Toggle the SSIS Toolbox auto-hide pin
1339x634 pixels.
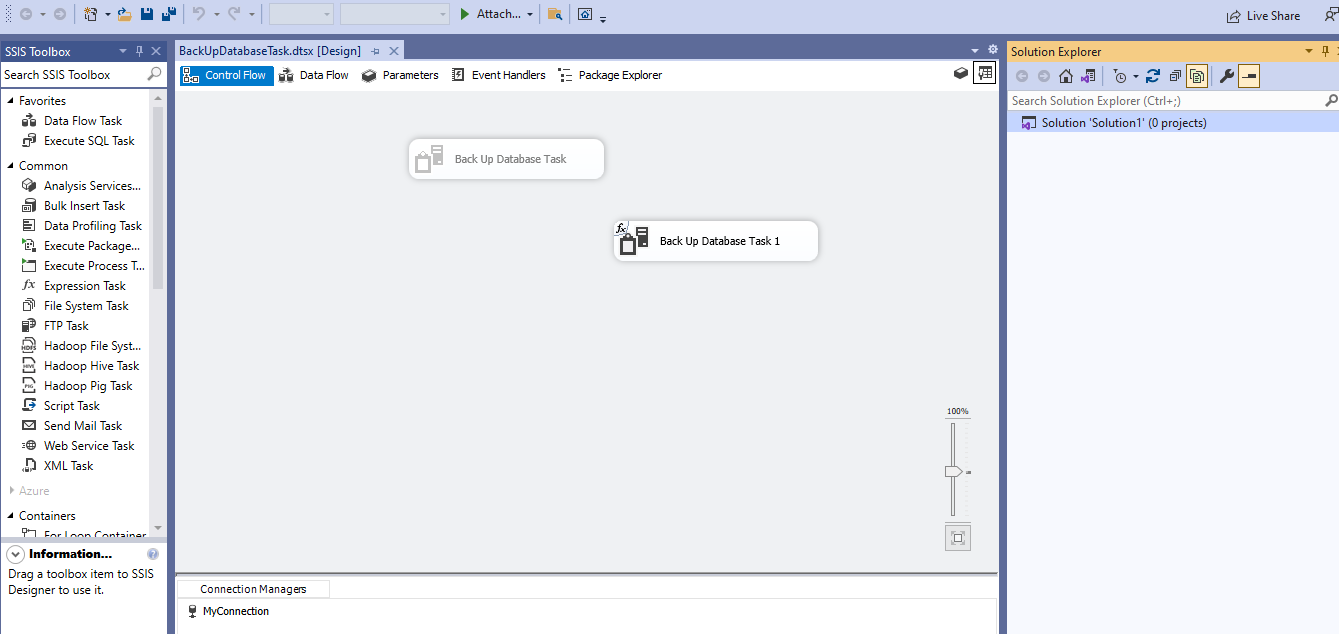140,51
